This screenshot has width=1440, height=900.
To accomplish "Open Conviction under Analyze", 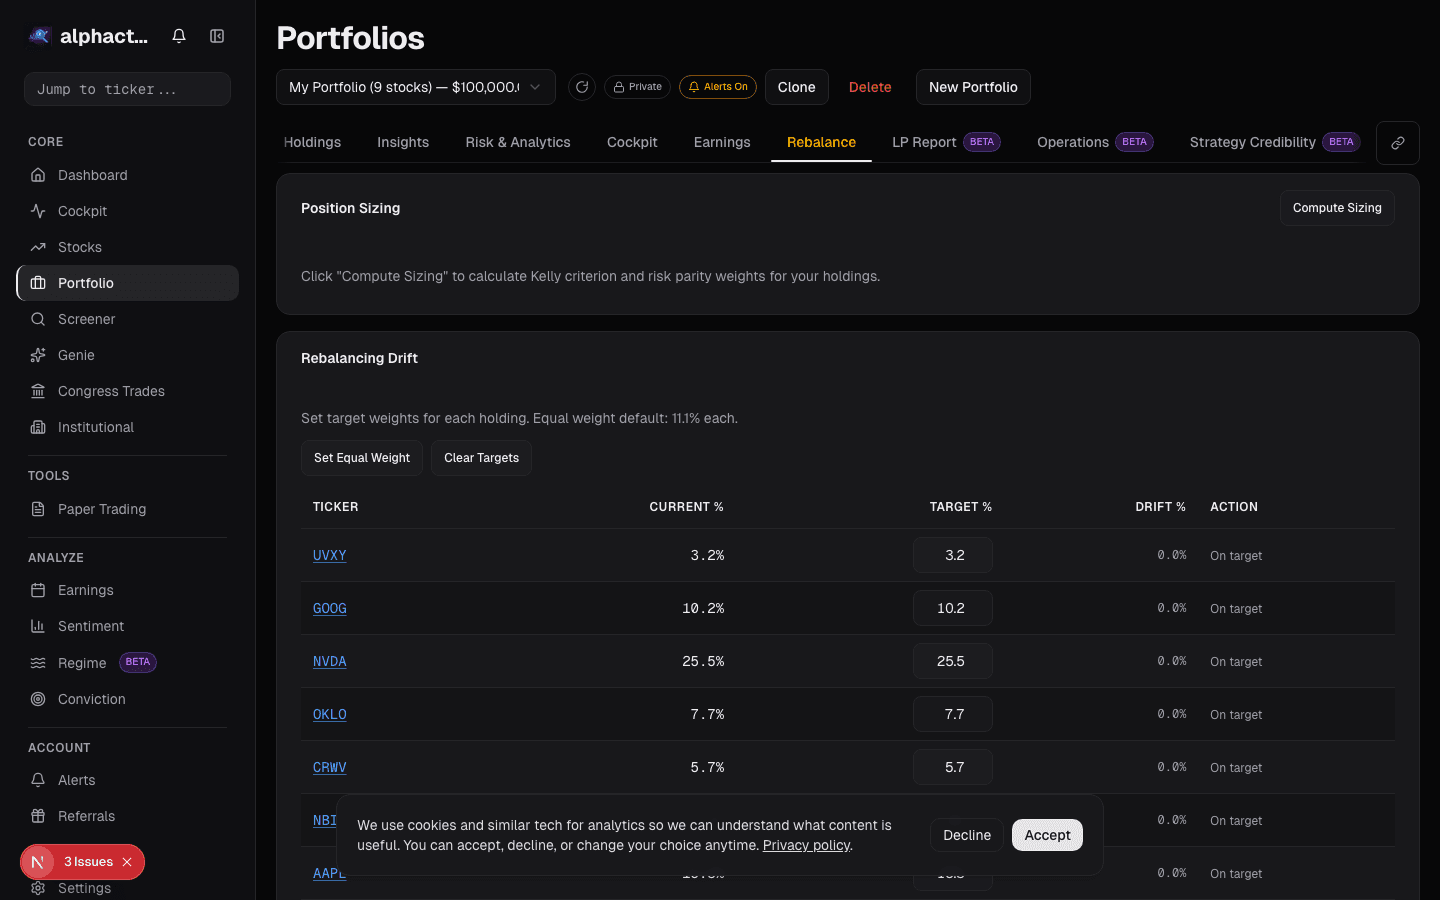I will 90,699.
